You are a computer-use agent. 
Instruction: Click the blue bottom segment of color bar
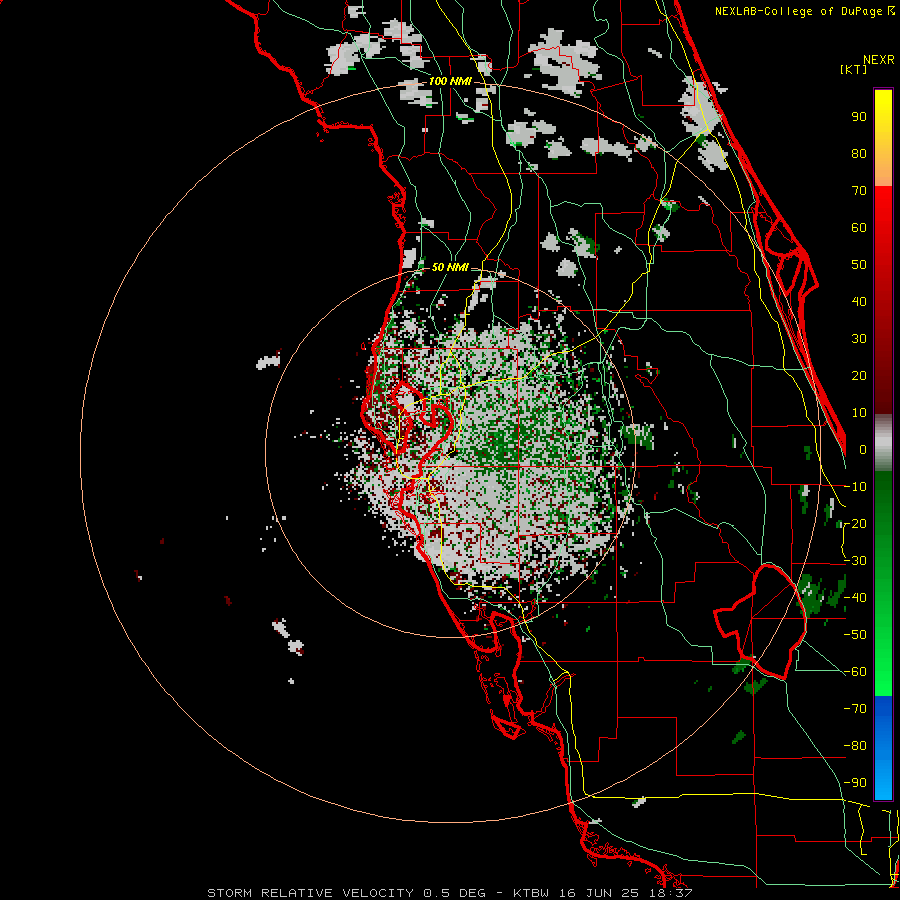(x=883, y=748)
